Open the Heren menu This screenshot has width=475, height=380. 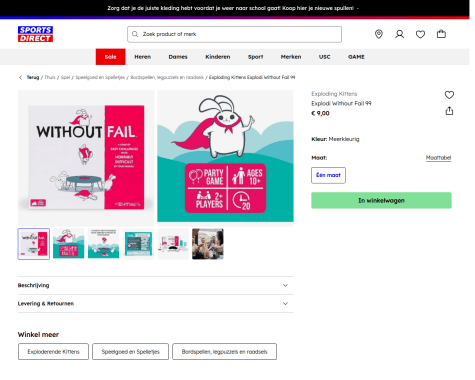pyautogui.click(x=143, y=57)
